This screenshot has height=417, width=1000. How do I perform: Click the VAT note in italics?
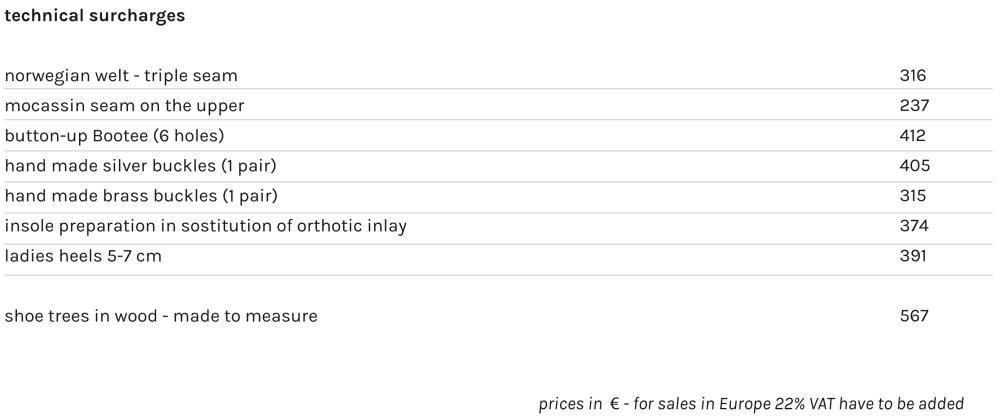[x=751, y=404]
